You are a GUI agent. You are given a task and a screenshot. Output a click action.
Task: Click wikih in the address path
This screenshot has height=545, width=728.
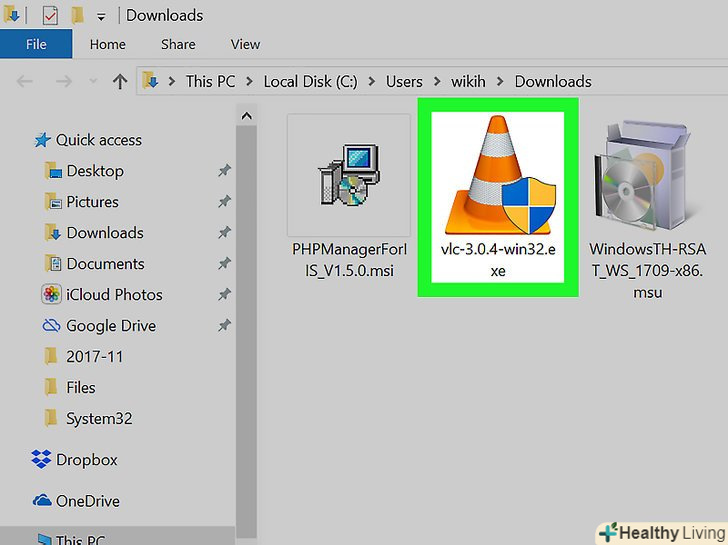pyautogui.click(x=468, y=82)
